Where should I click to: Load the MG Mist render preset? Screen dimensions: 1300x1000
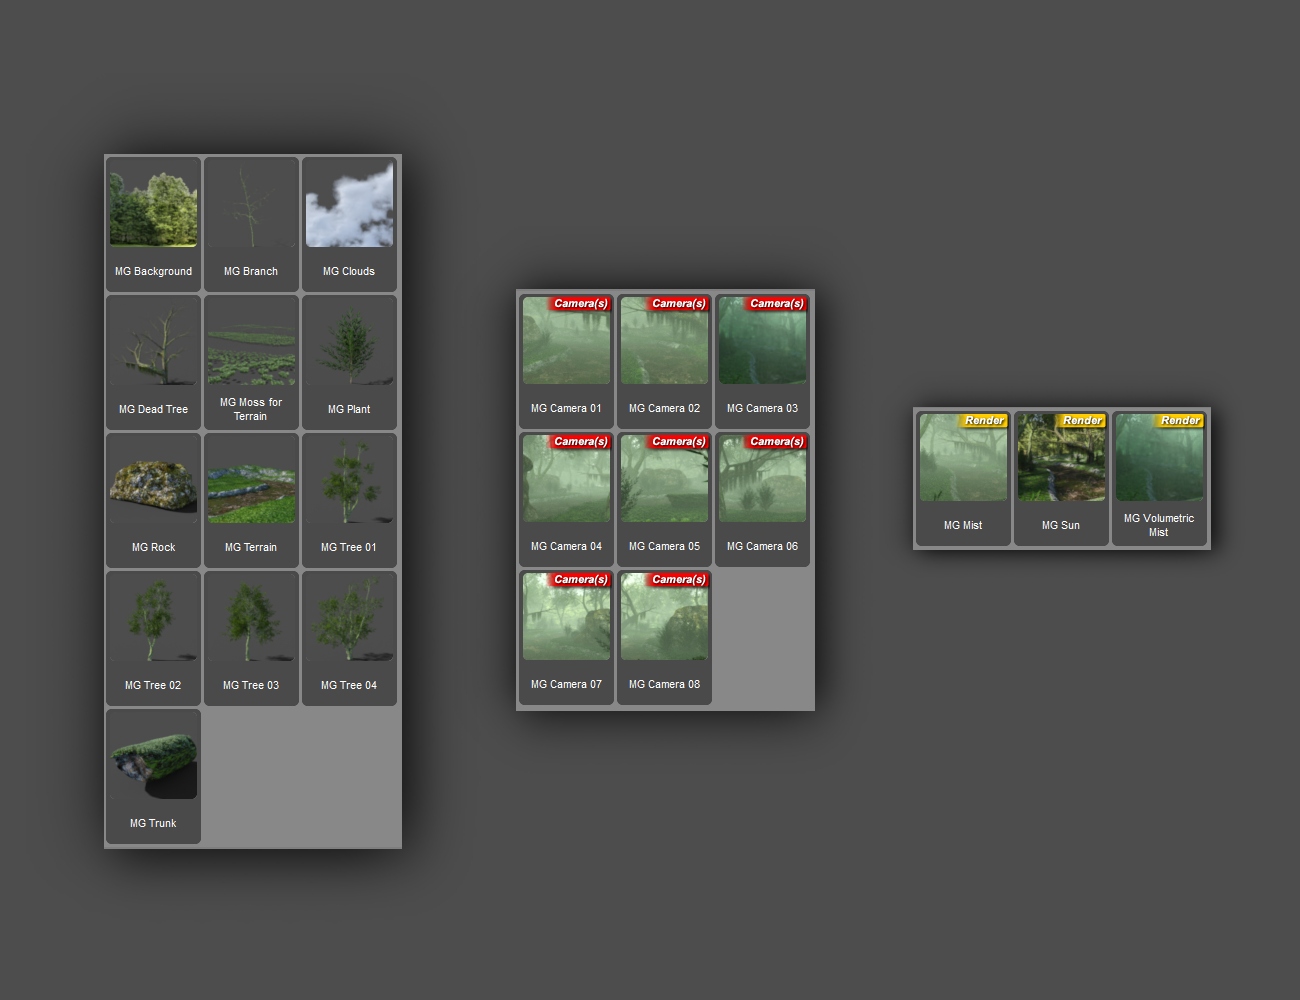963,478
